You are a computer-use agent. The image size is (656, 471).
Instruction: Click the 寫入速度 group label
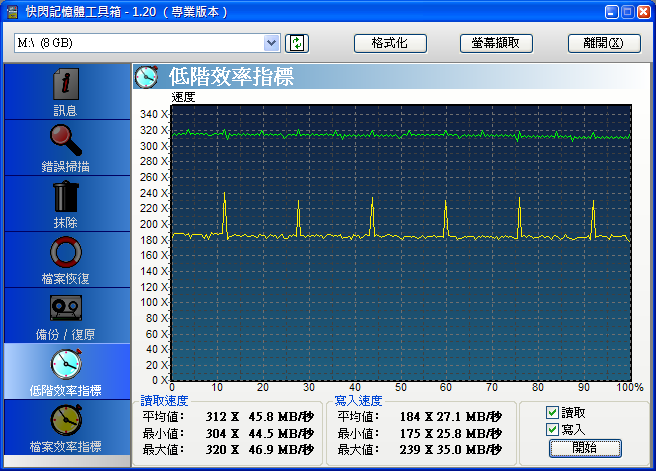pos(359,401)
